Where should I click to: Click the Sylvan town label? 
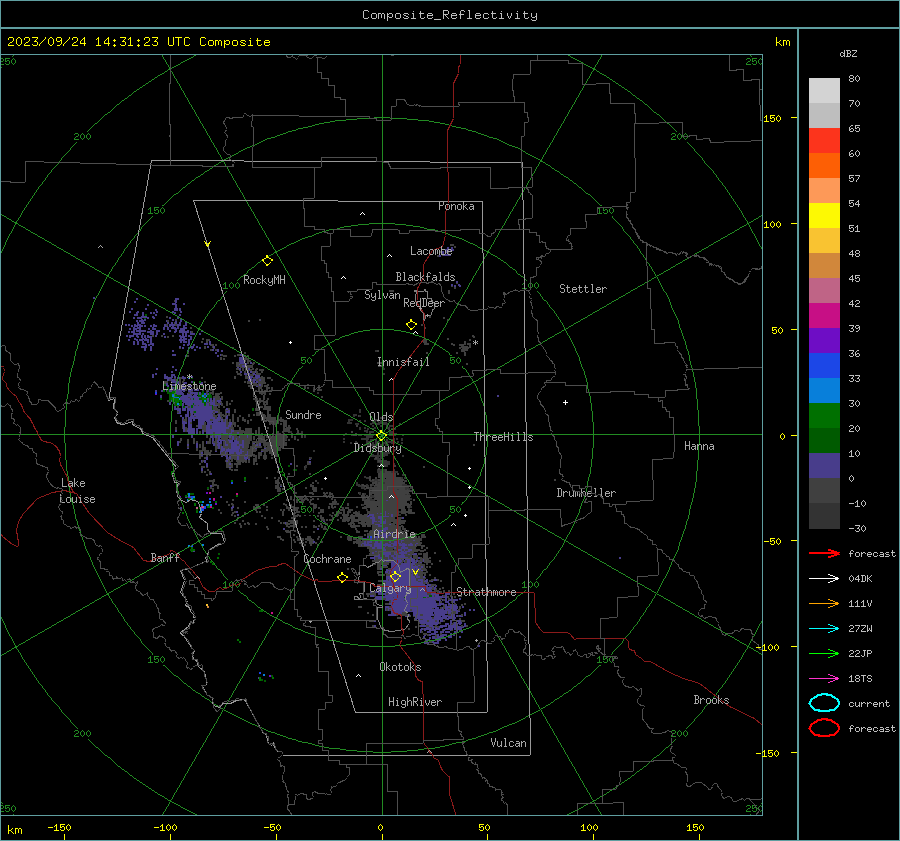pos(382,295)
